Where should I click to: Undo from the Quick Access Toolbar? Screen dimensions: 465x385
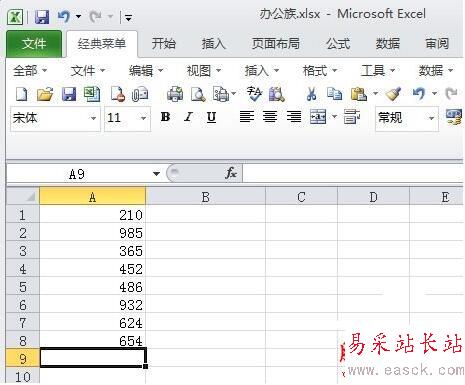click(x=64, y=16)
